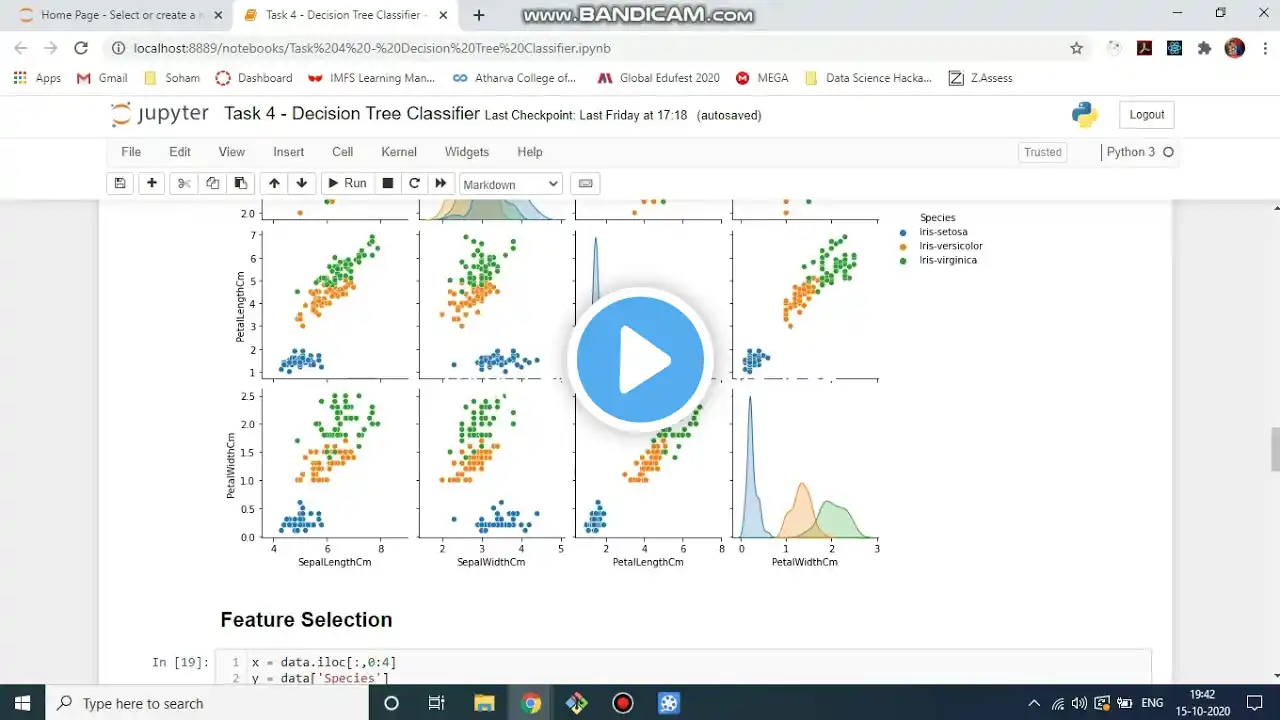
Task: Open the Data Science Hacka... bookmark folder
Action: pyautogui.click(x=868, y=78)
